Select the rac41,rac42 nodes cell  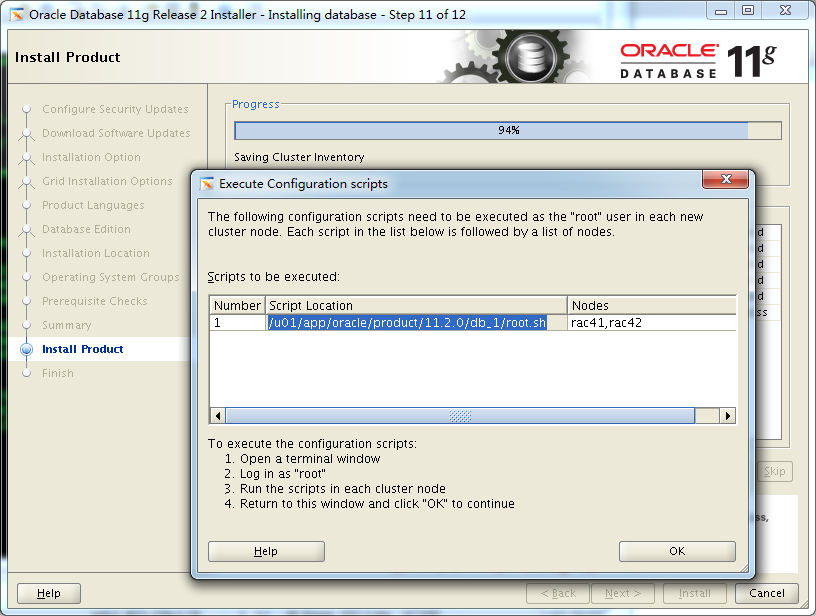click(652, 323)
